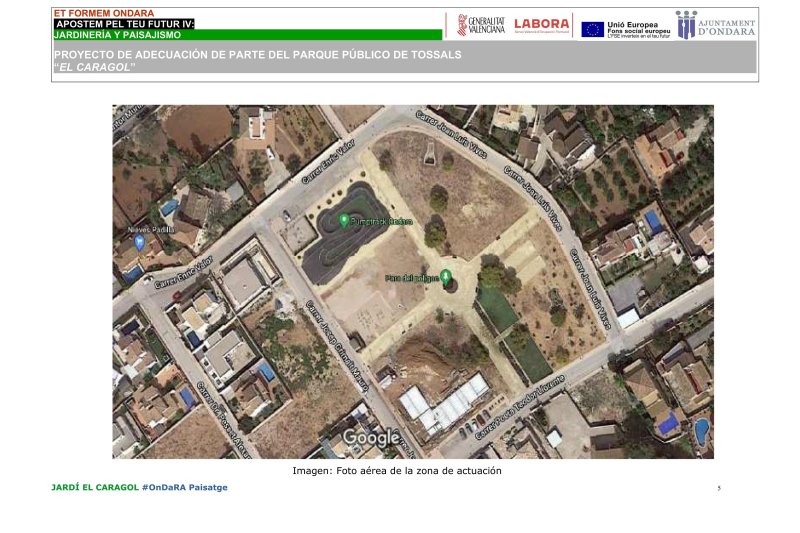Viewport: 800px width, 533px height.
Task: Click the page number 5 in footer
Action: (x=719, y=488)
